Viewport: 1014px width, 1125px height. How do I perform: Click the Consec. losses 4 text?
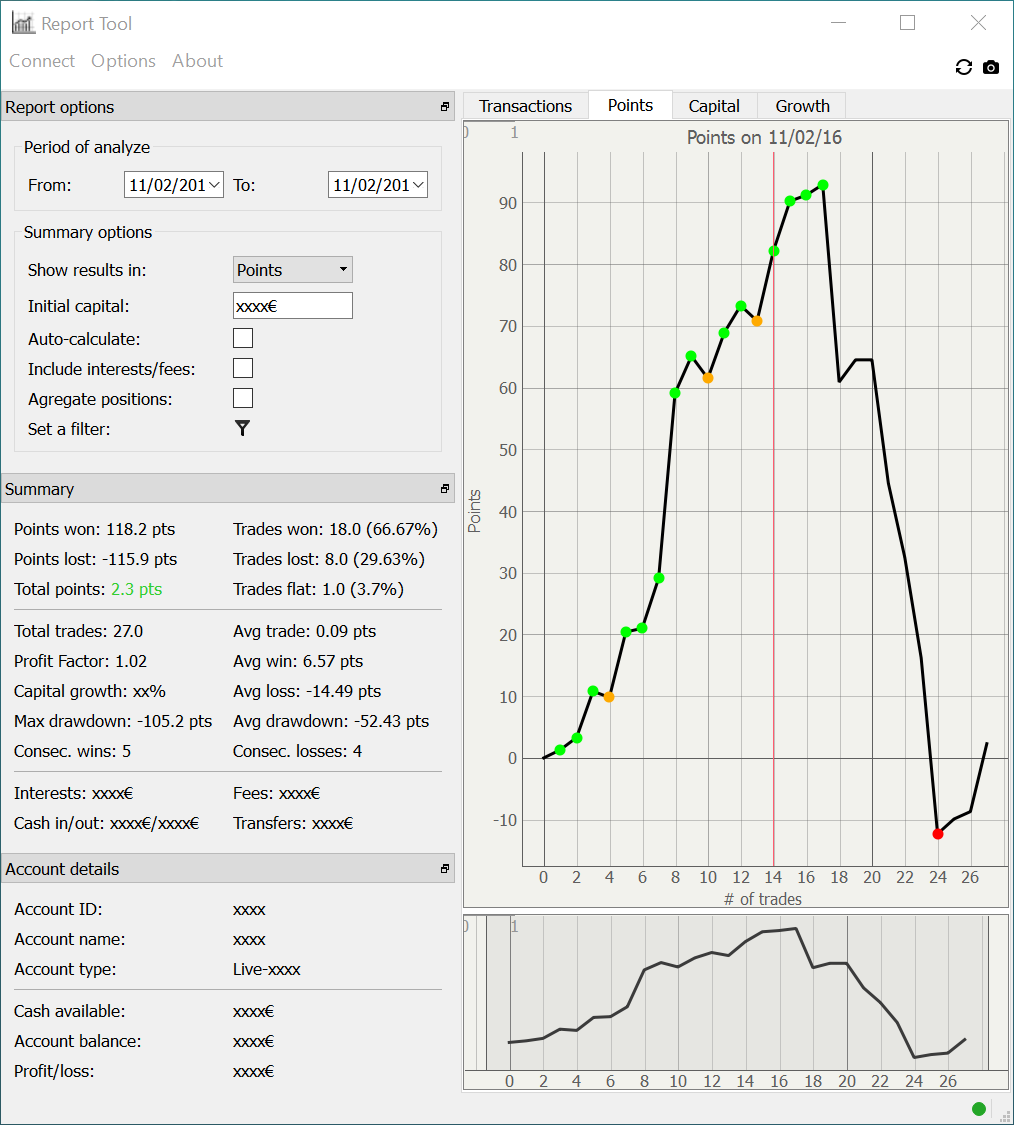click(297, 751)
